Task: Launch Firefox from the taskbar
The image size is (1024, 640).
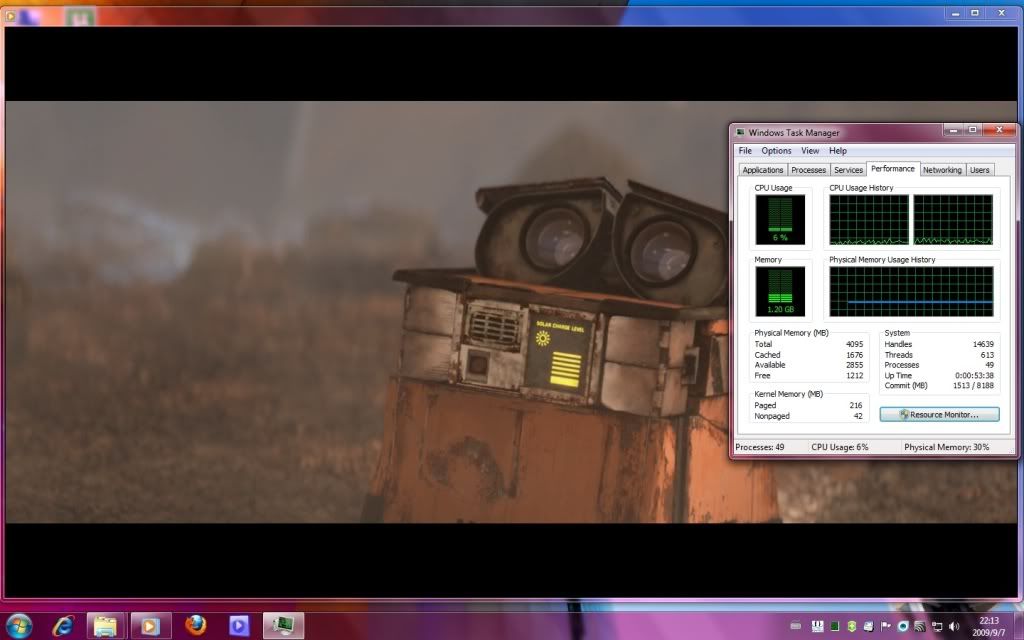Action: [x=196, y=626]
